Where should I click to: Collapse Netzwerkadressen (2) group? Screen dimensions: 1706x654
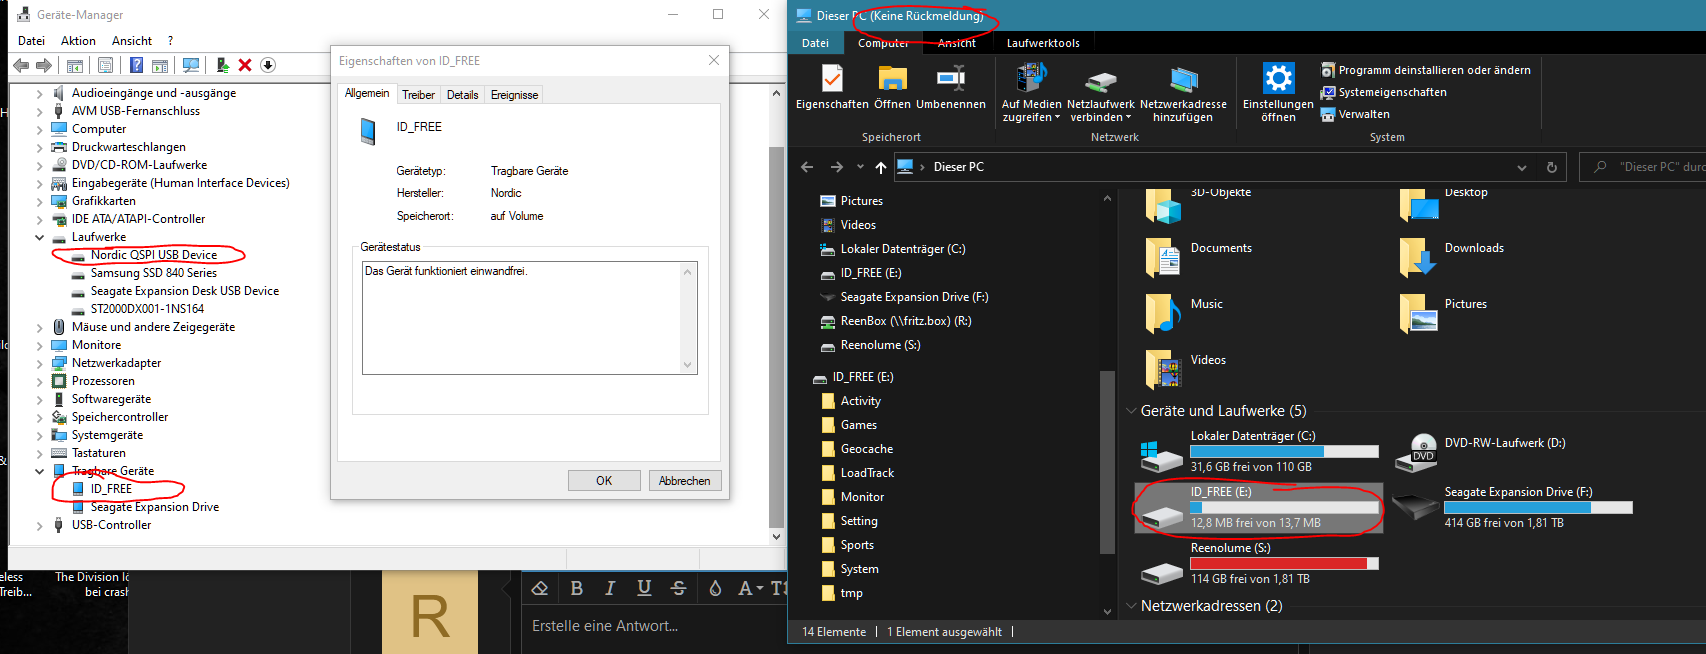click(x=1131, y=606)
